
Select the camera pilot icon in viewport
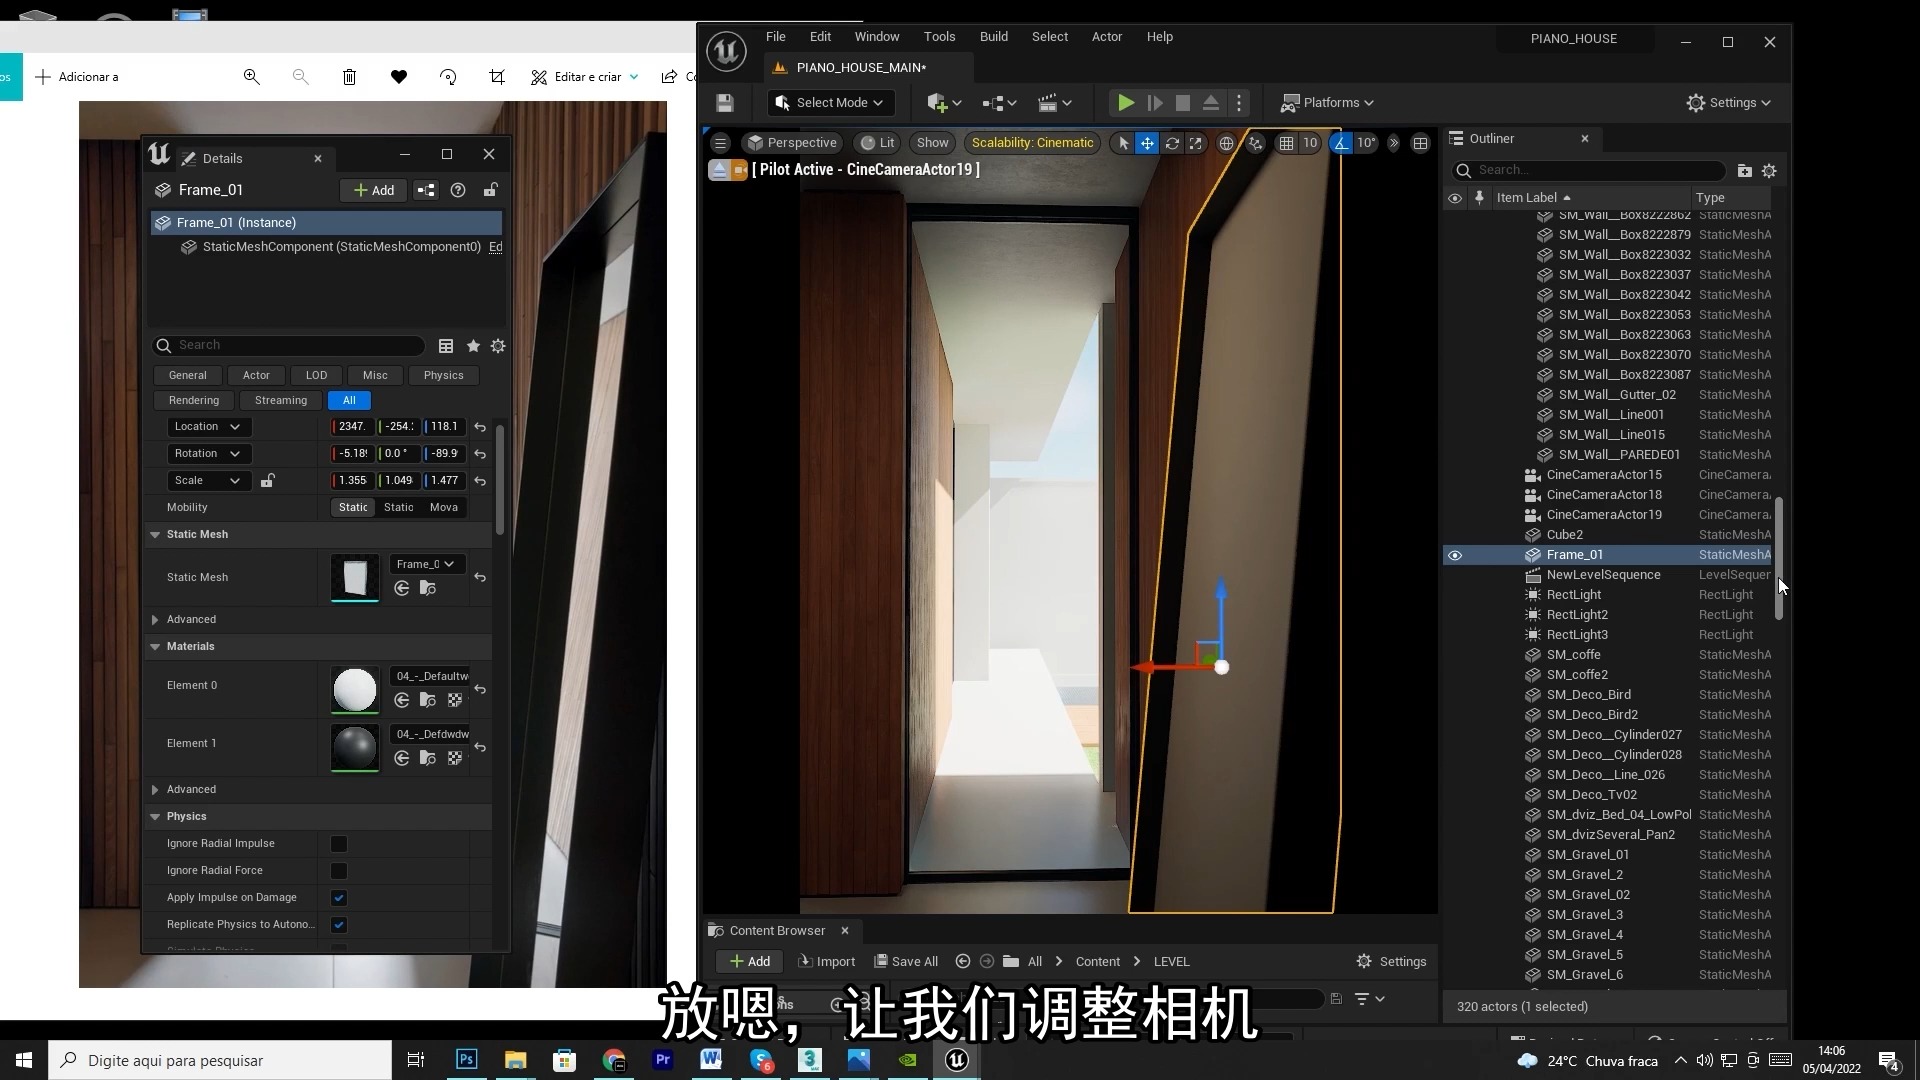[x=735, y=169]
